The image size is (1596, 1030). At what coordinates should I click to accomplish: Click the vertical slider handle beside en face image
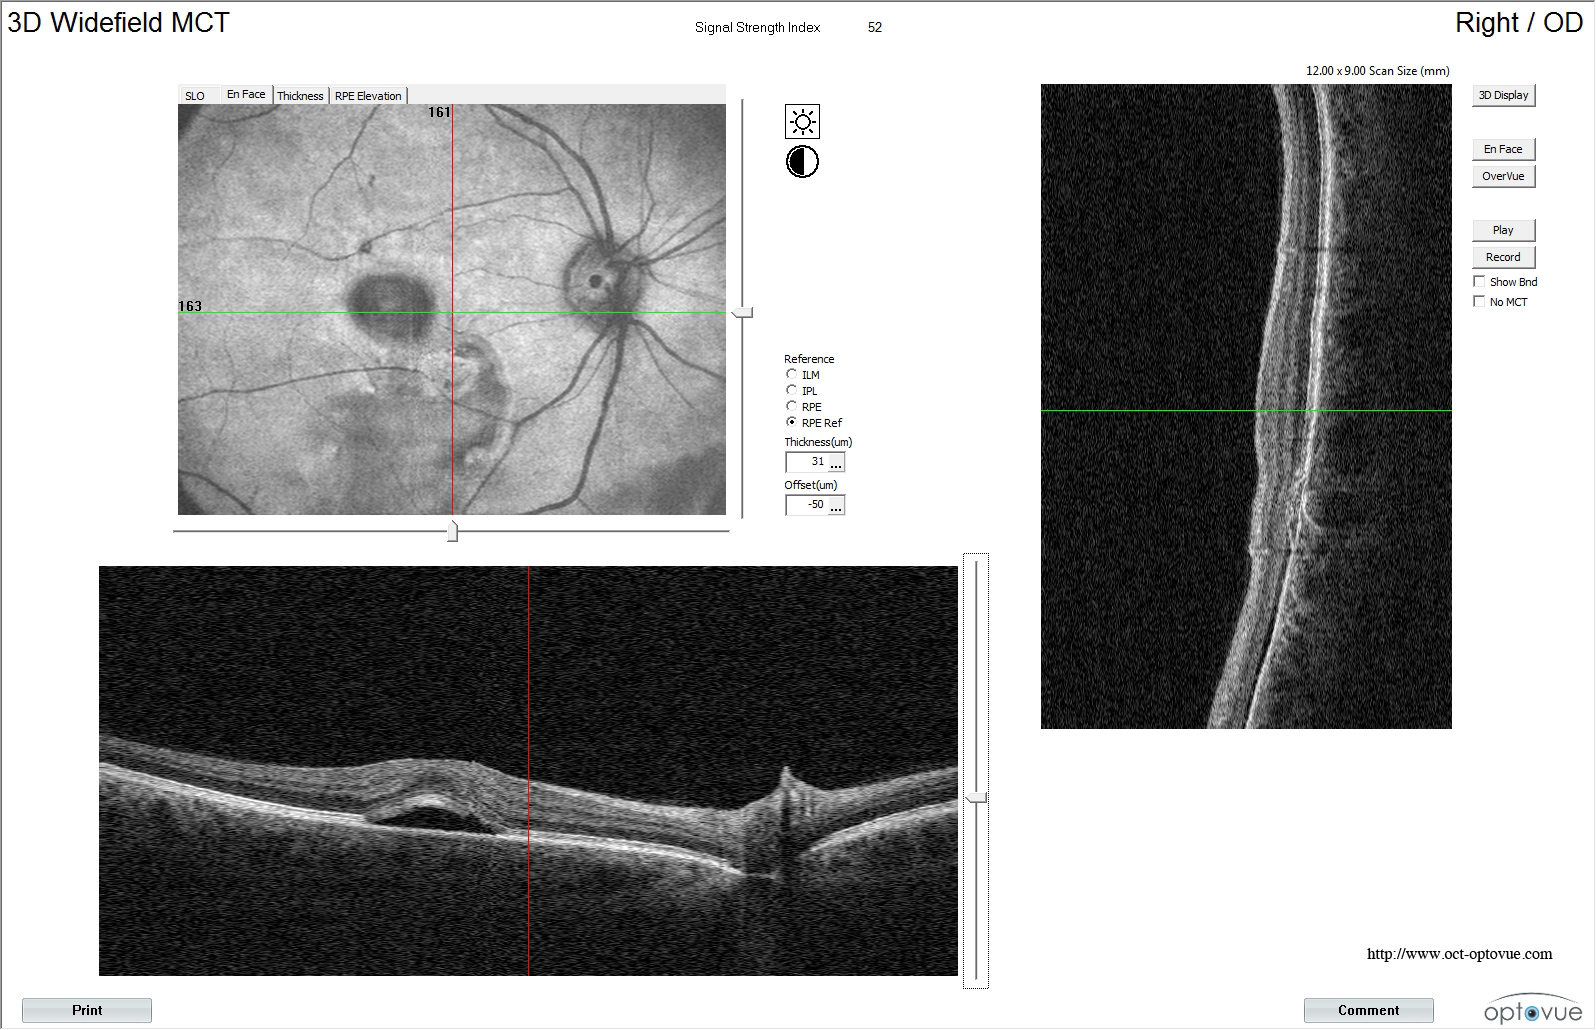pyautogui.click(x=742, y=313)
